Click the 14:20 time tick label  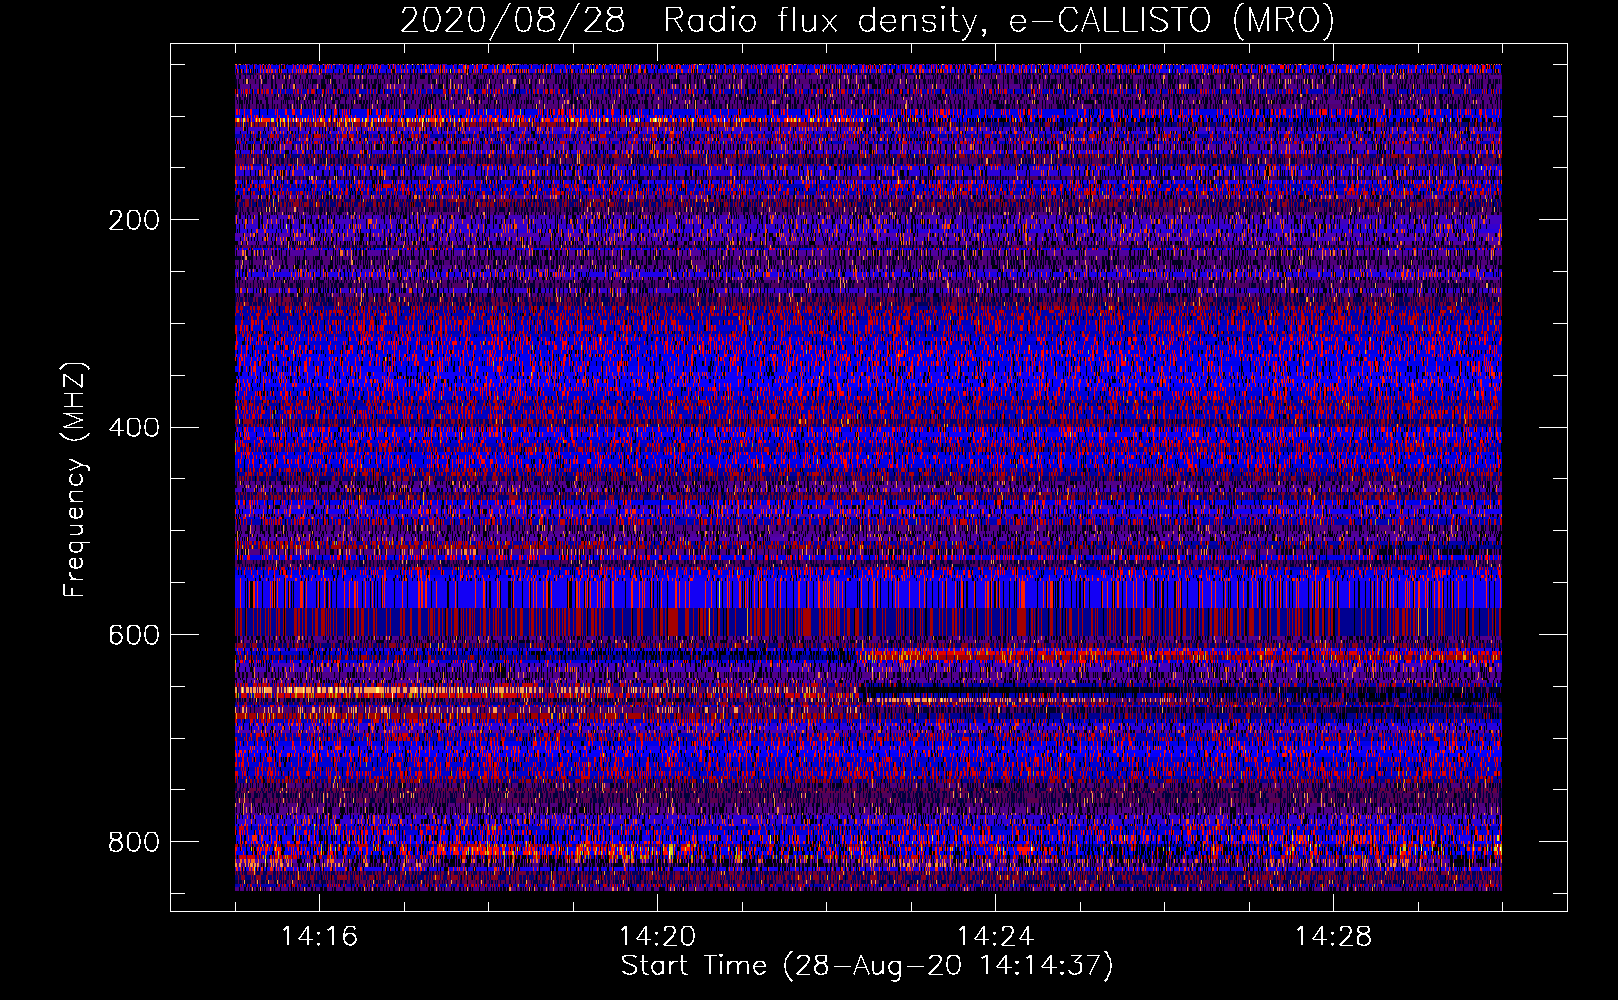(657, 937)
